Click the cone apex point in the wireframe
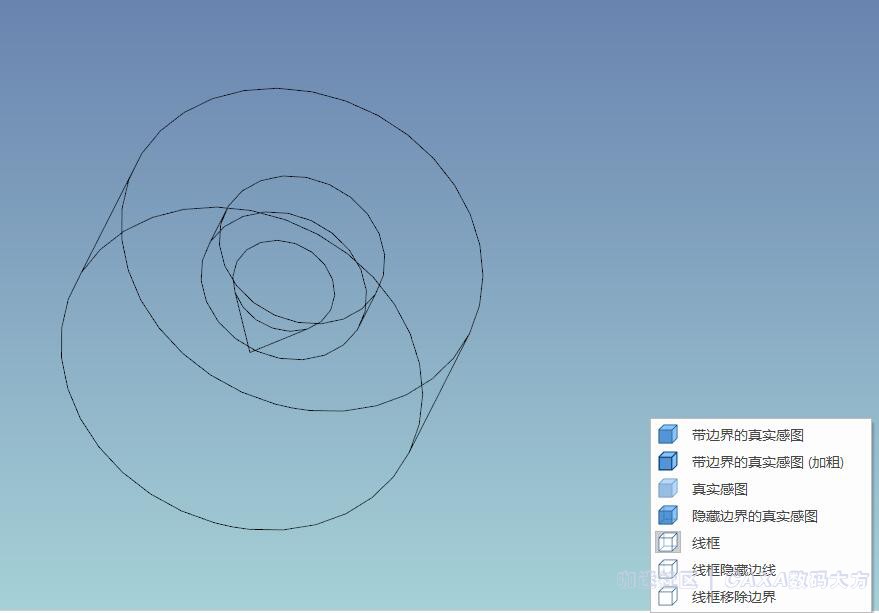The width and height of the screenshot is (879, 613). pyautogui.click(x=250, y=351)
